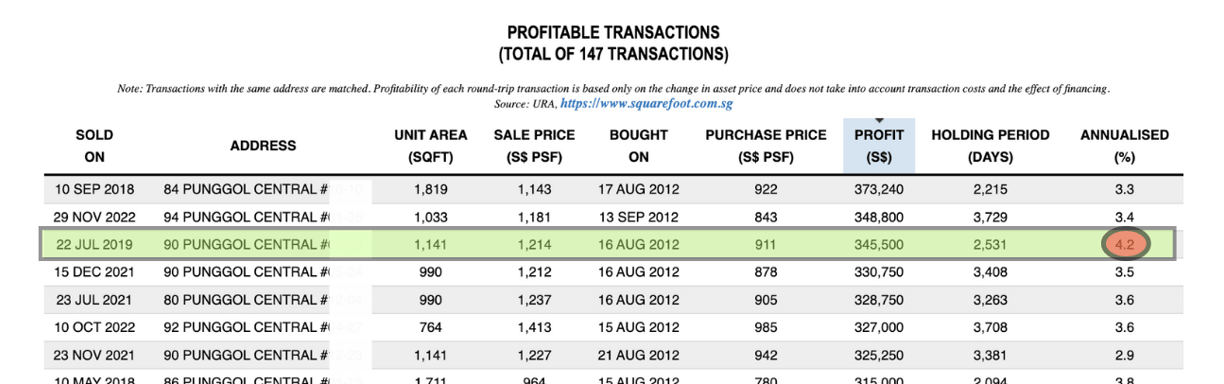
Task: Click the 373,240 profit value
Action: pyautogui.click(x=878, y=189)
